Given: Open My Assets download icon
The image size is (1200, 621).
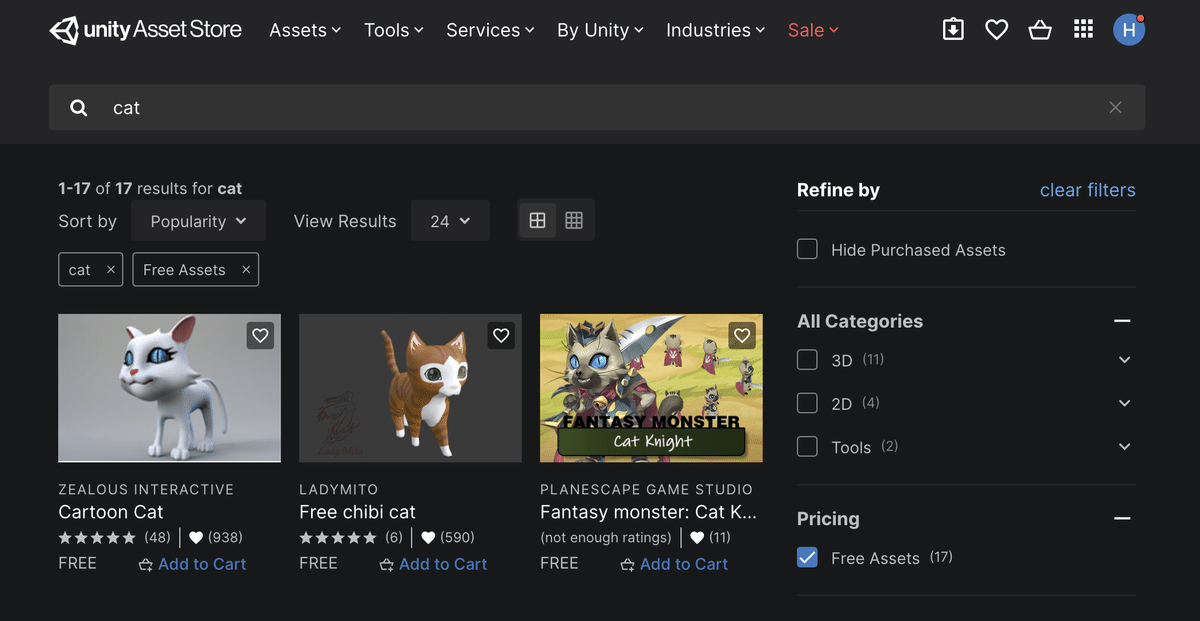Looking at the screenshot, I should (x=954, y=30).
